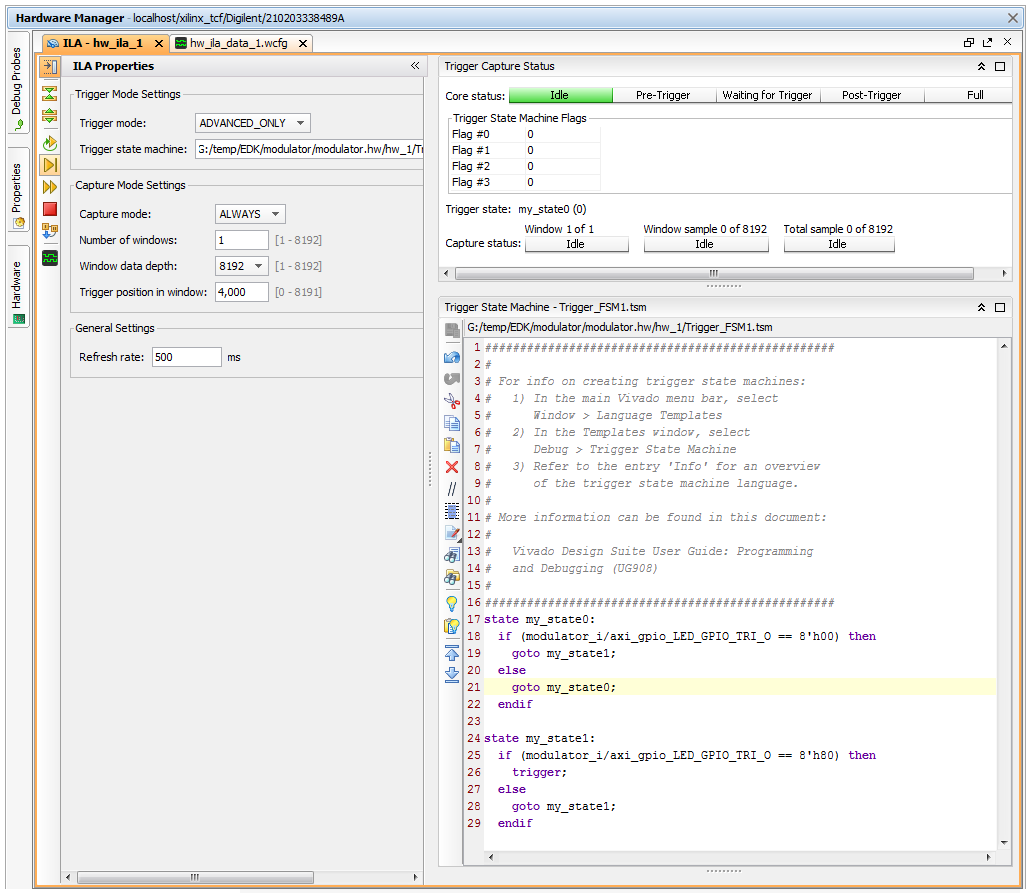
Task: Close the hw_ila_data_1.wcfg tab
Action: click(303, 43)
